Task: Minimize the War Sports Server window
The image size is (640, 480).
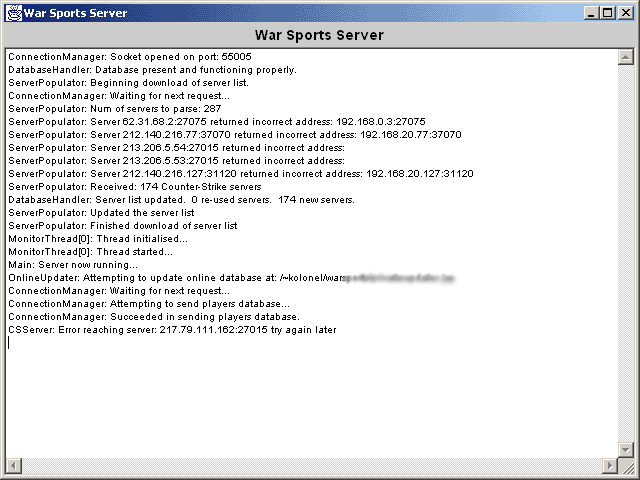Action: pyautogui.click(x=591, y=13)
